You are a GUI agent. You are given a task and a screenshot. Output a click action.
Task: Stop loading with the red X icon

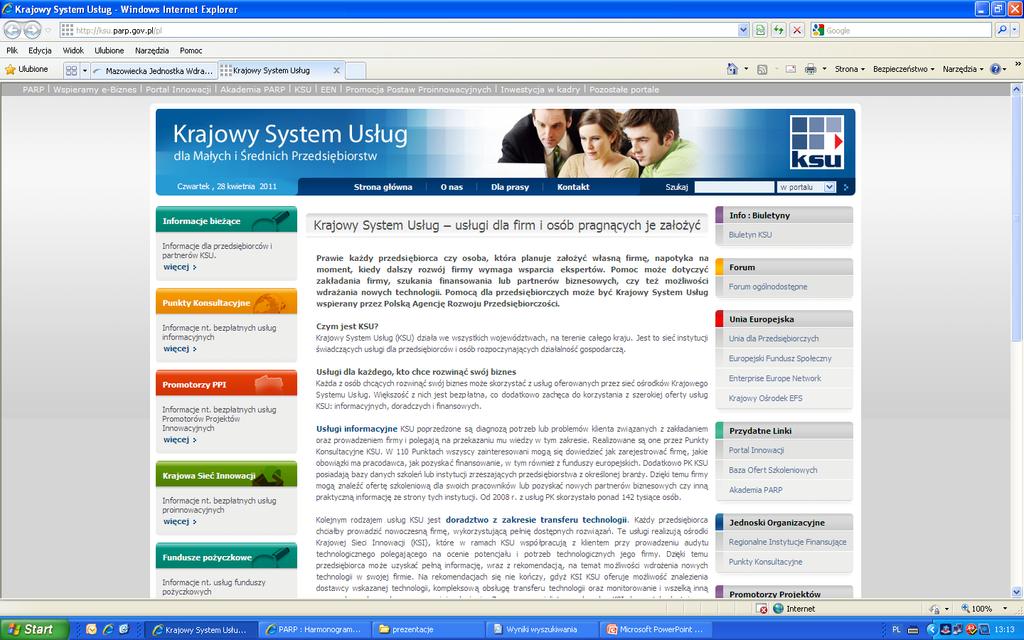click(x=797, y=30)
